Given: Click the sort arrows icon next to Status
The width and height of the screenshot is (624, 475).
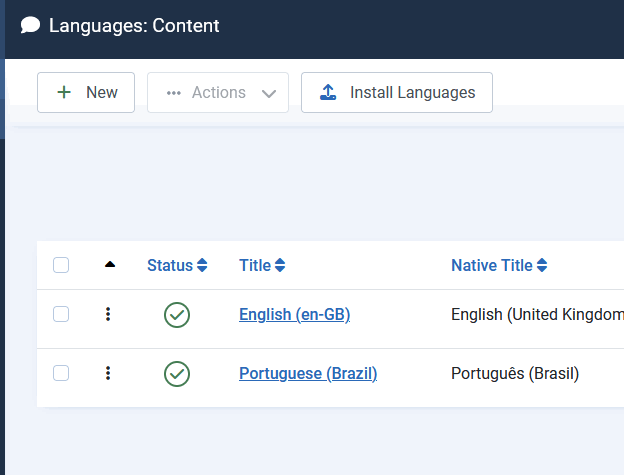Looking at the screenshot, I should tap(202, 266).
